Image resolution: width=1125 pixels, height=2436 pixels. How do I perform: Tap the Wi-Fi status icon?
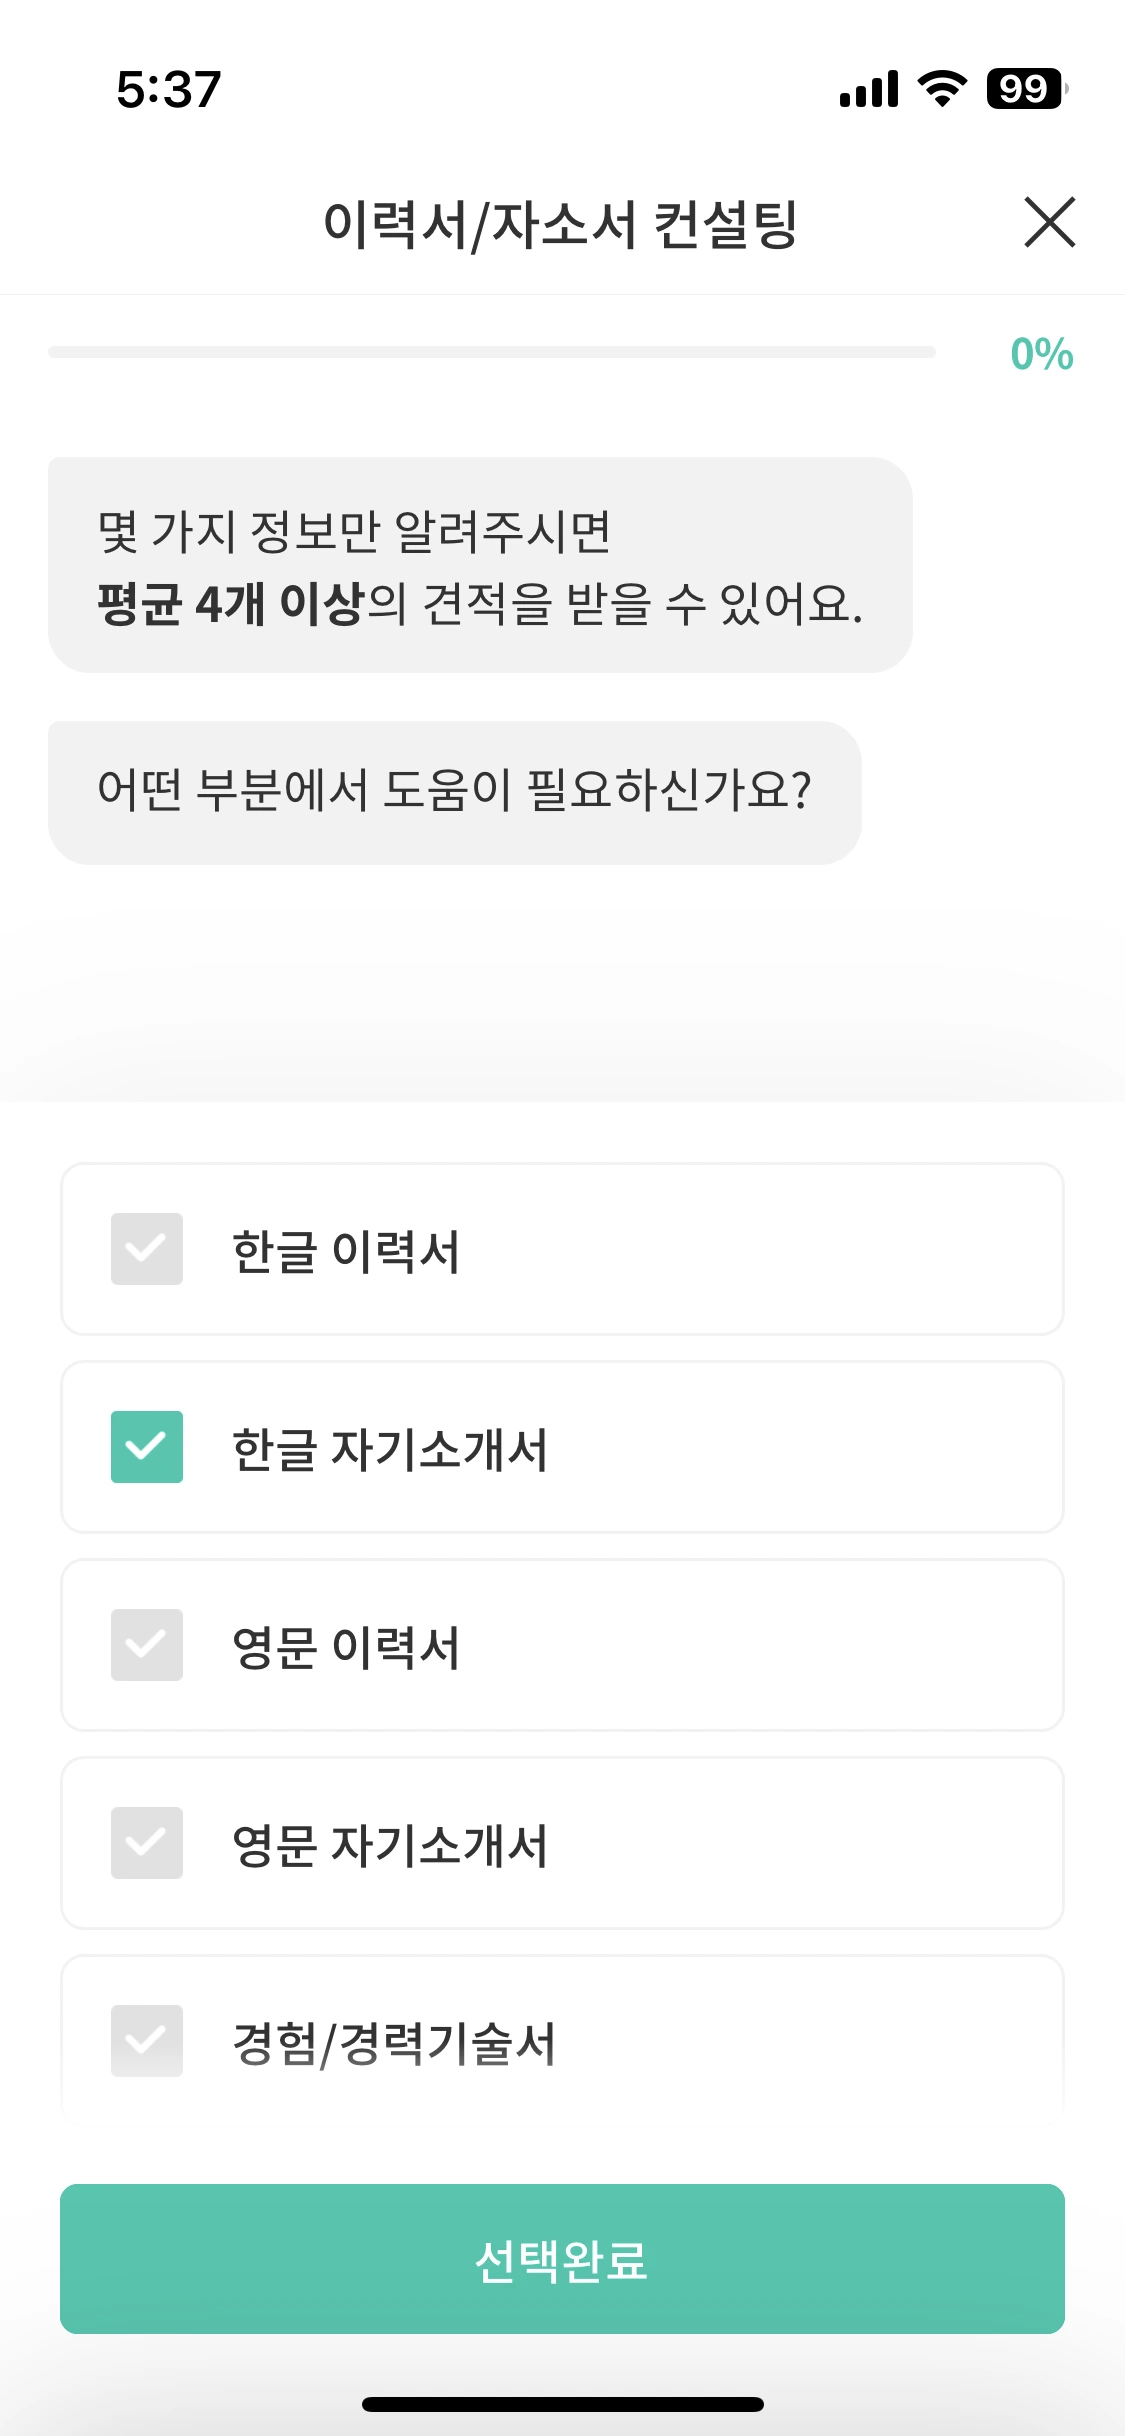(x=942, y=89)
